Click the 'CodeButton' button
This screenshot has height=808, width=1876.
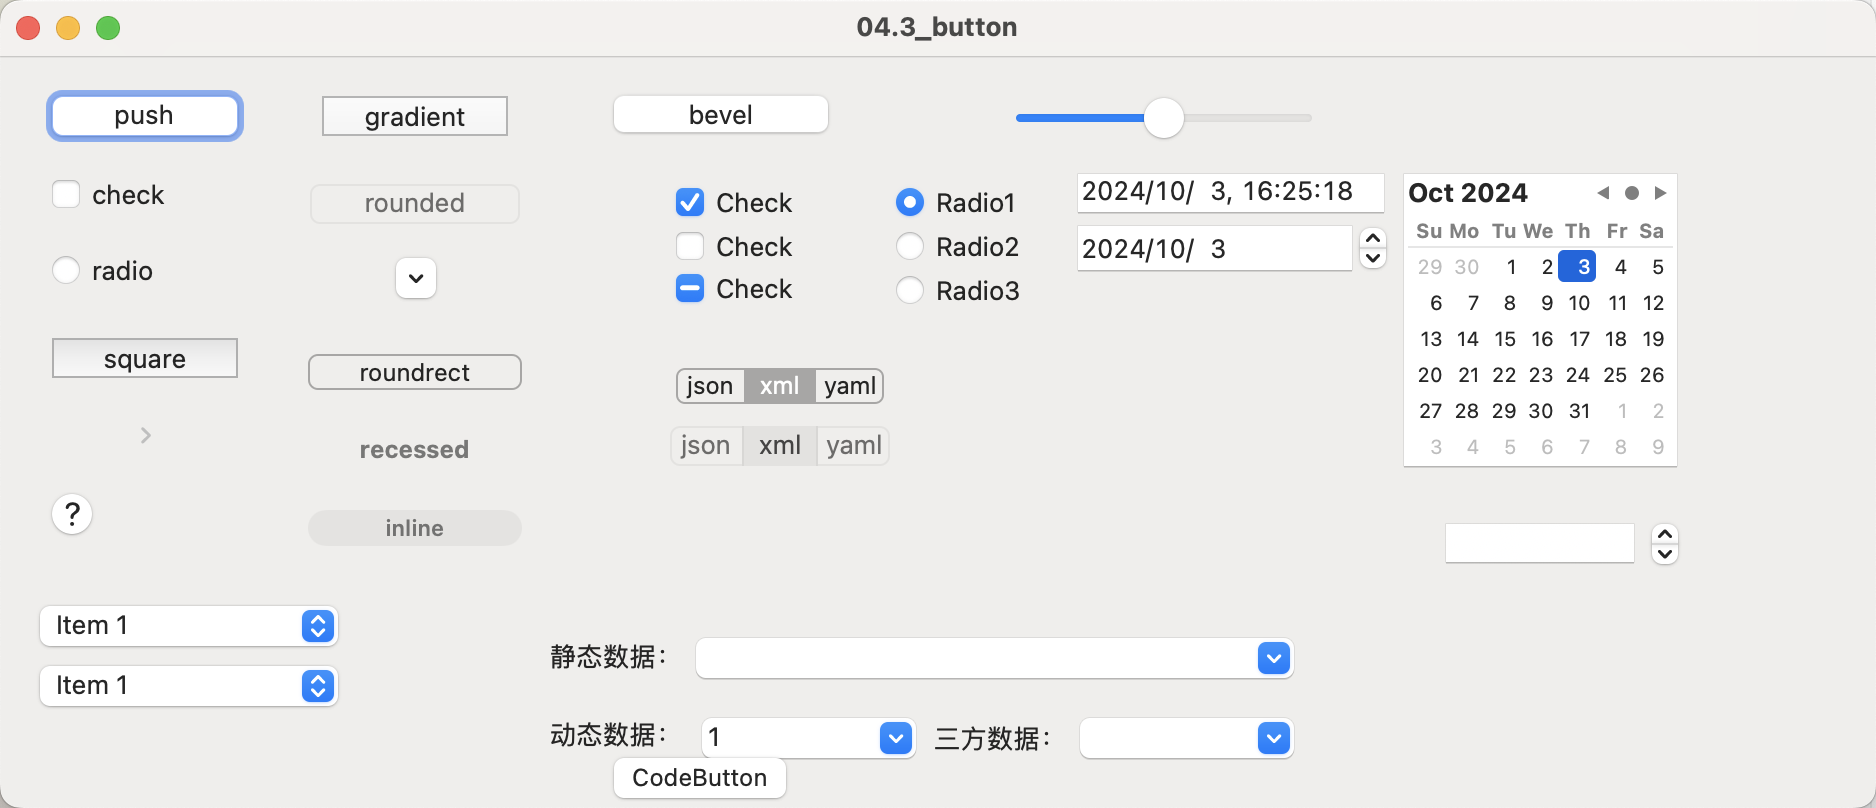pyautogui.click(x=700, y=778)
